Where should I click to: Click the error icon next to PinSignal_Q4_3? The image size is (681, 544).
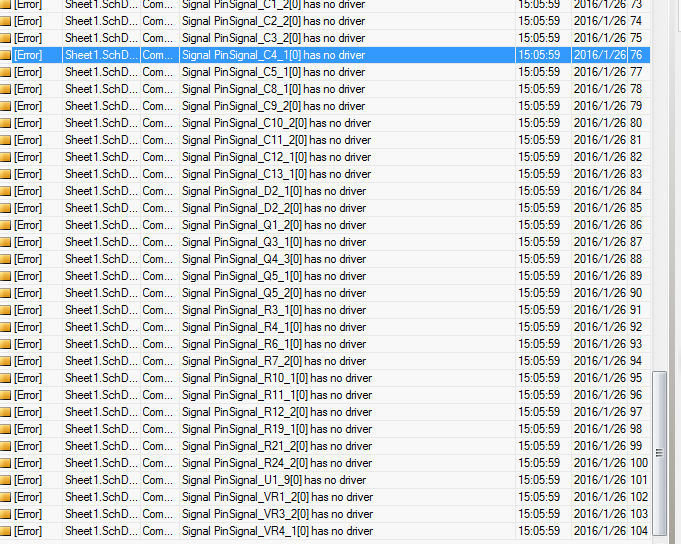(6, 259)
